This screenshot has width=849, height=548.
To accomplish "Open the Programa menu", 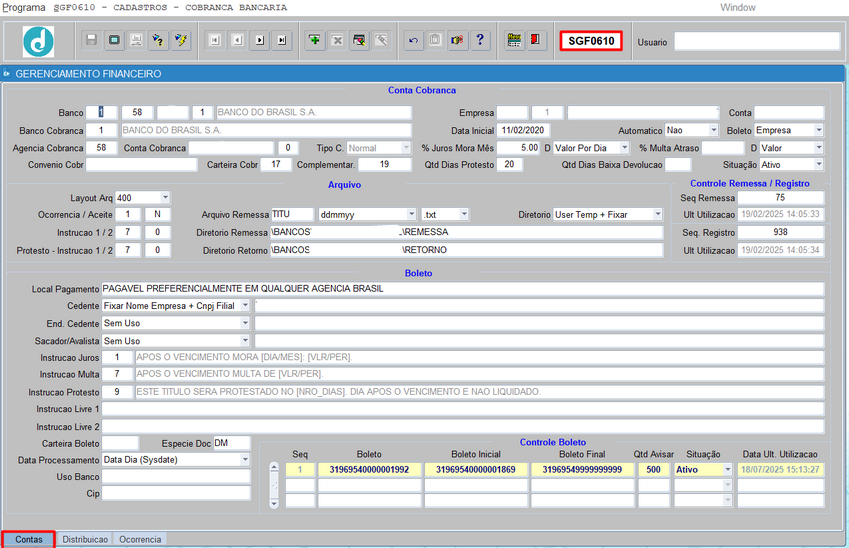I will [24, 8].
